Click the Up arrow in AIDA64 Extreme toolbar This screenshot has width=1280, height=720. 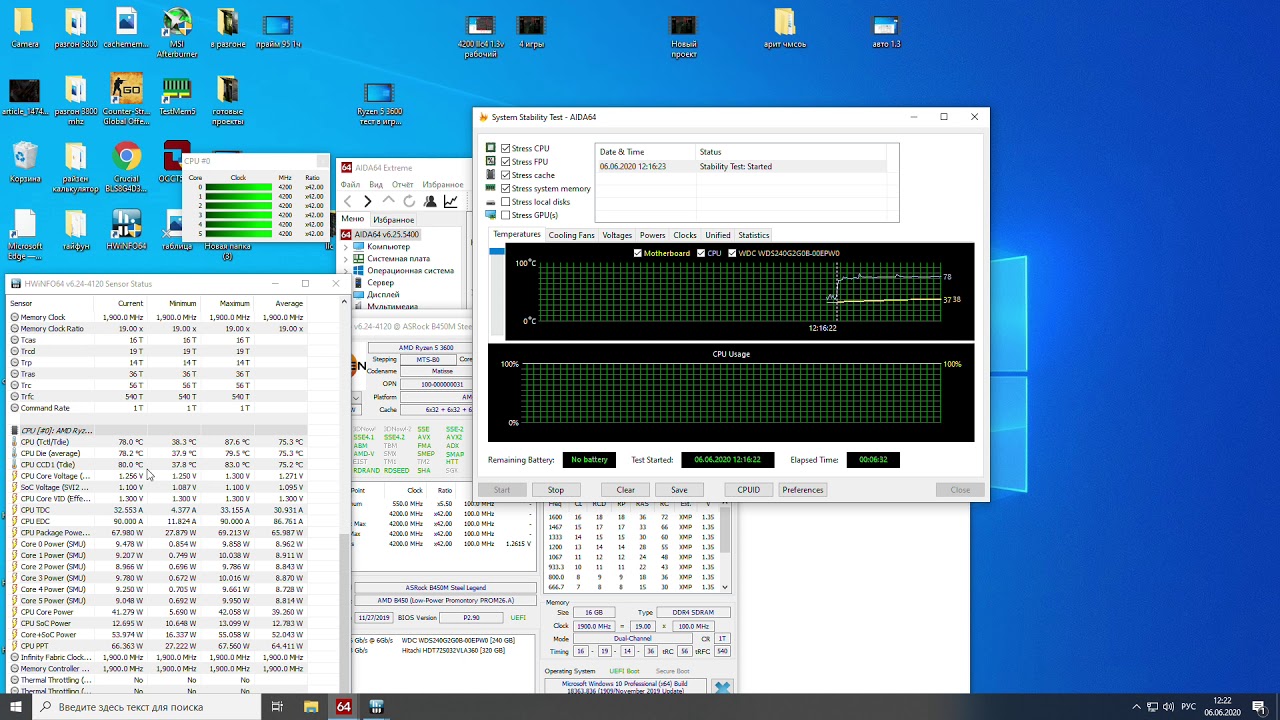[389, 202]
